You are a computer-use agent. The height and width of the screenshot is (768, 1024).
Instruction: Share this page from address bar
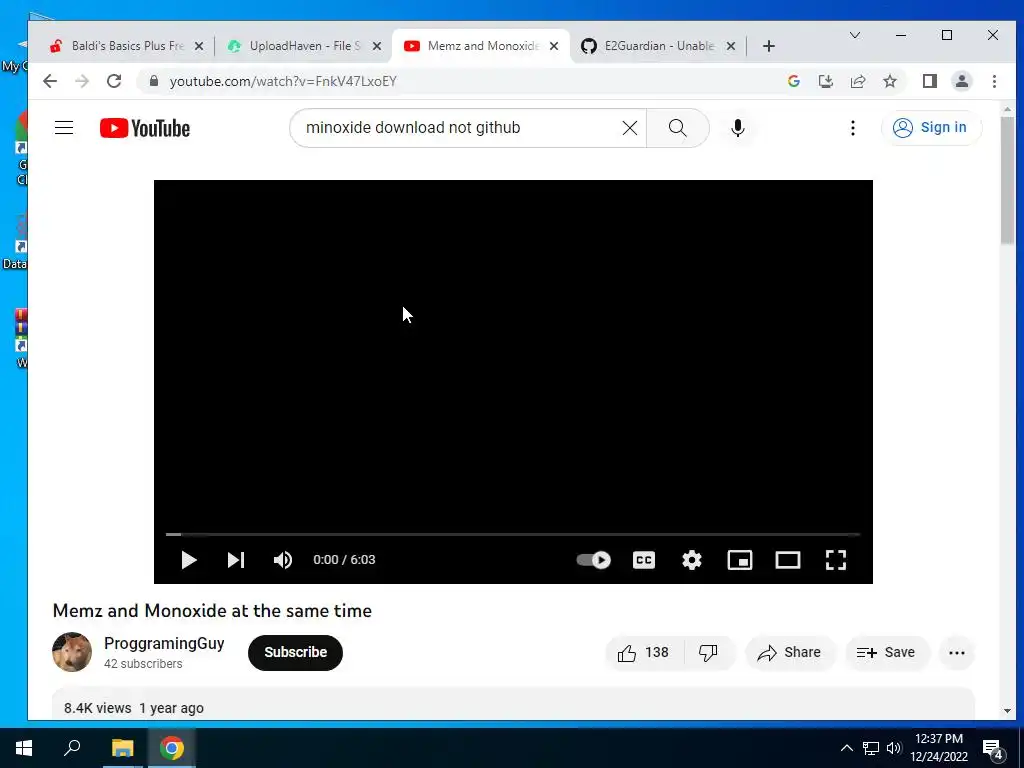click(x=857, y=81)
